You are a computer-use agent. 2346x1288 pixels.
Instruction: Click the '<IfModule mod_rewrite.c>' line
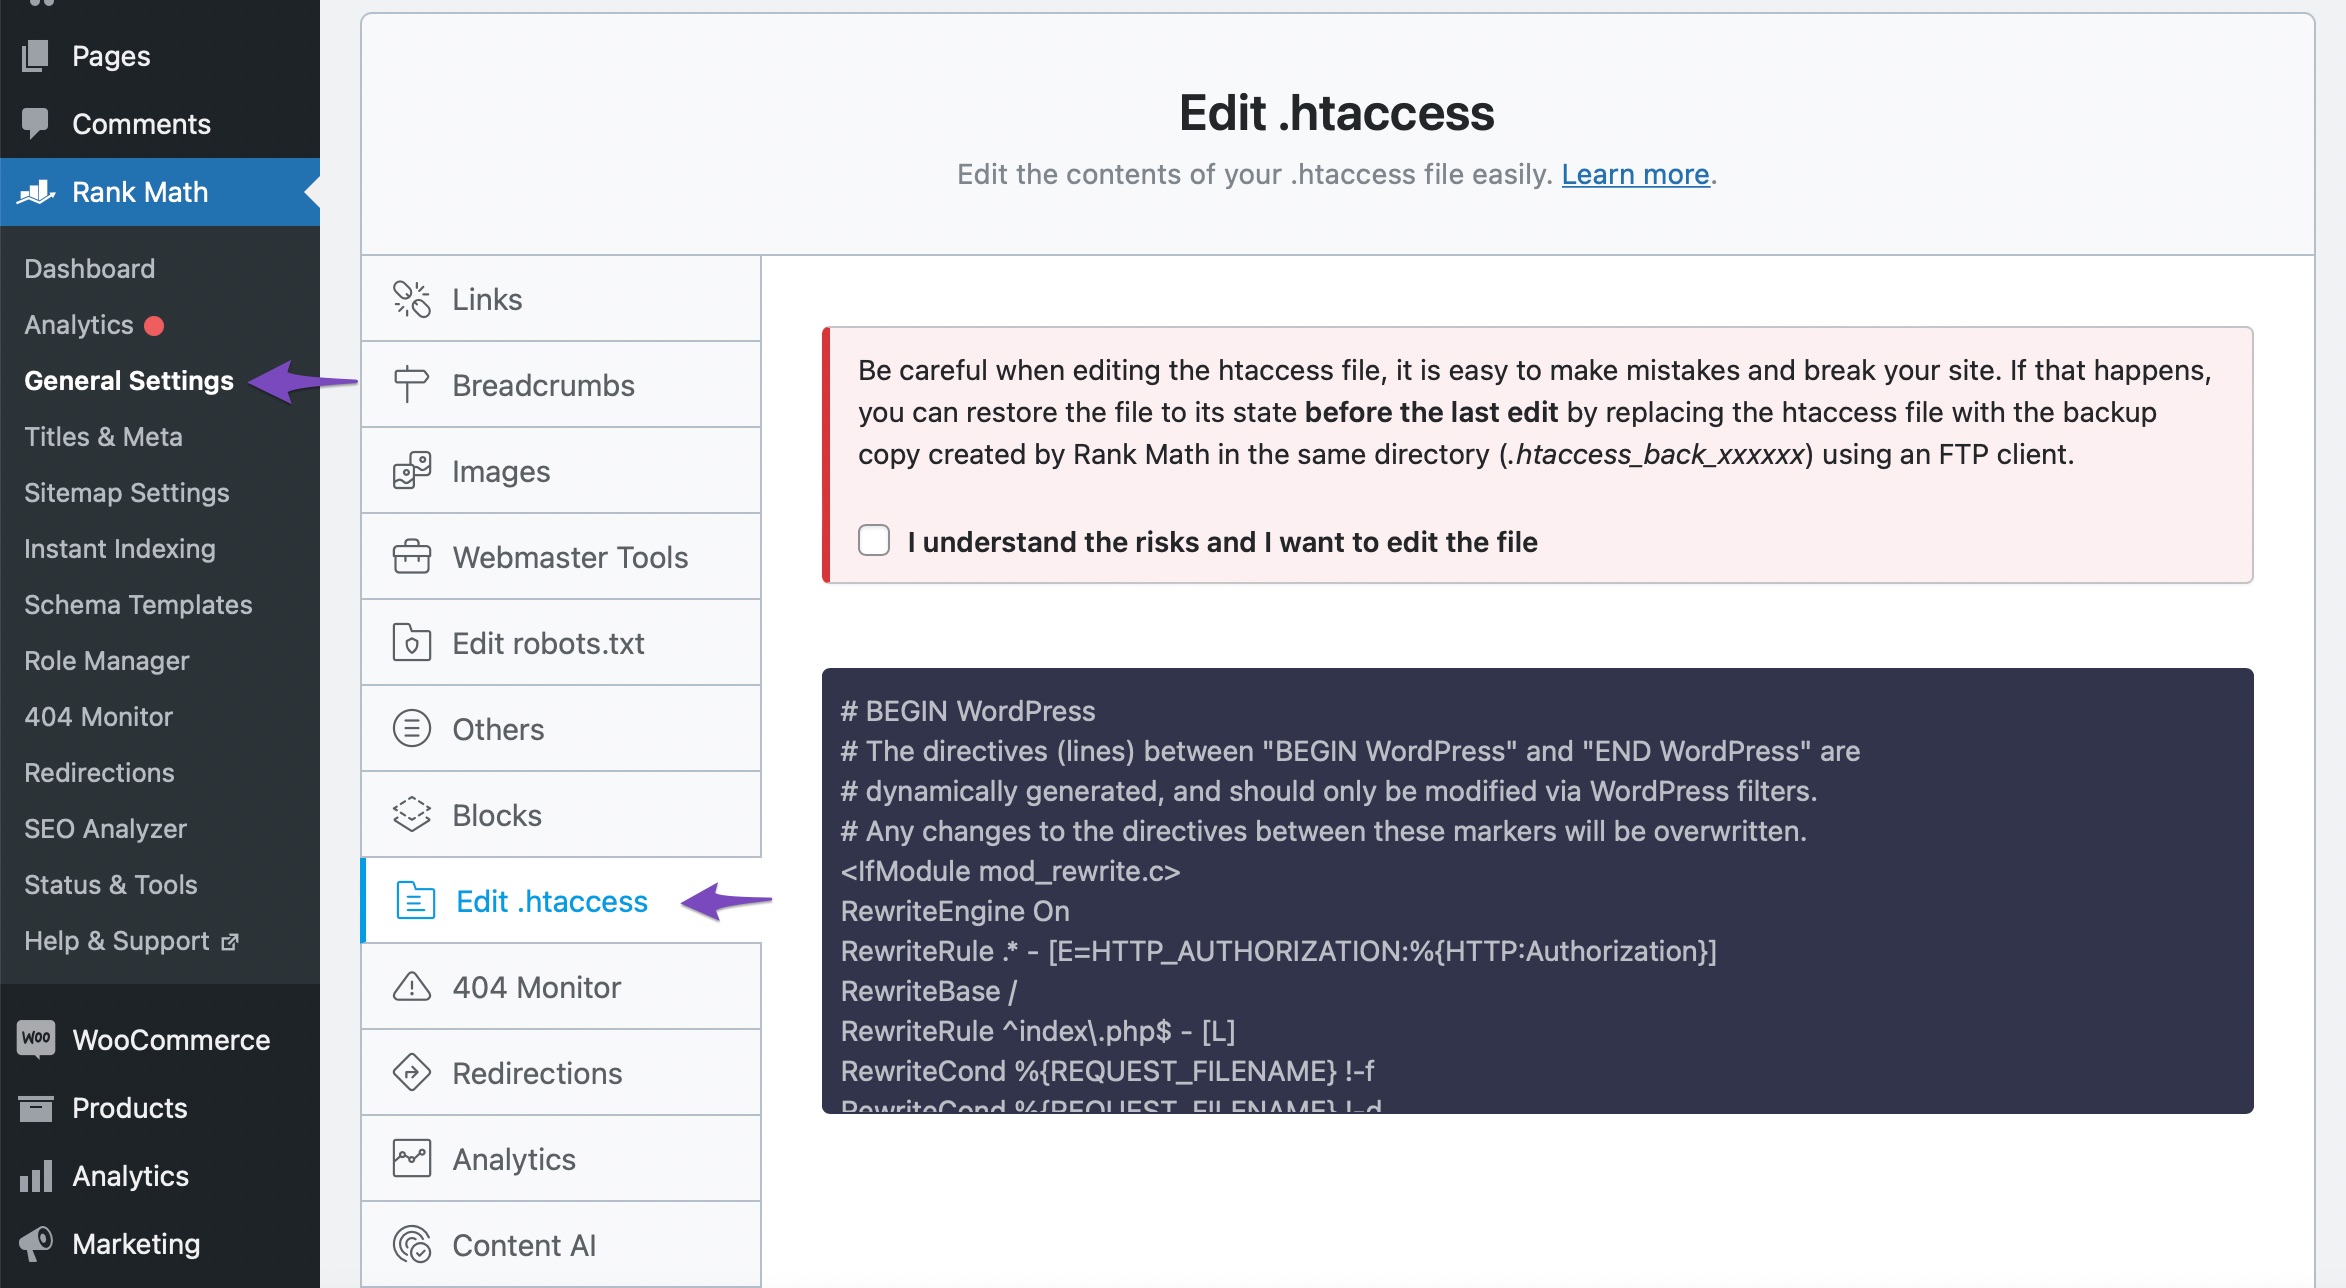click(1010, 871)
